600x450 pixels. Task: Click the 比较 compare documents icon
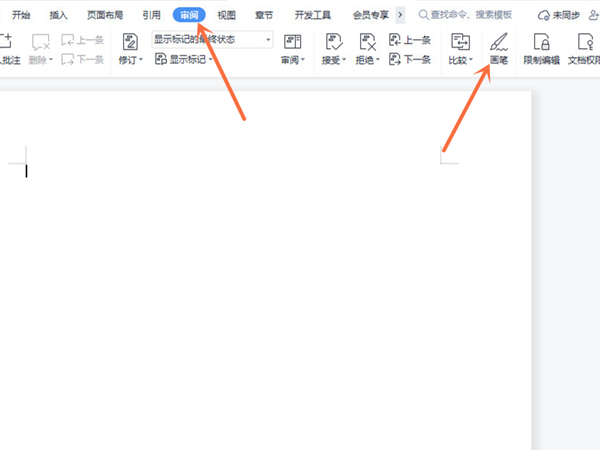tap(461, 42)
